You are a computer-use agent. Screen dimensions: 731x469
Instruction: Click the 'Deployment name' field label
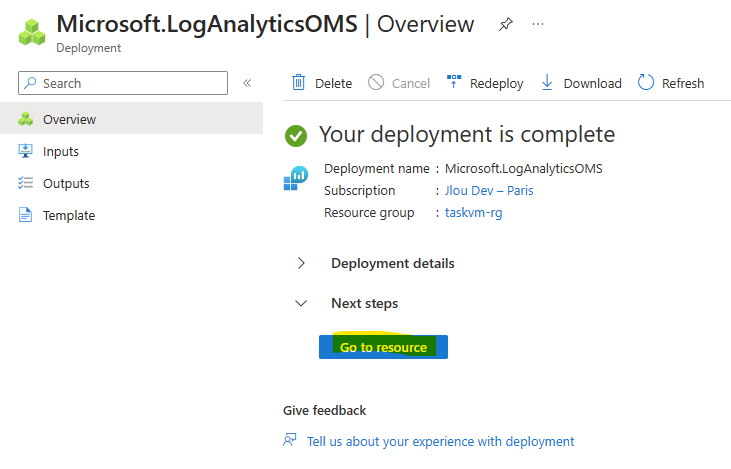[377, 168]
